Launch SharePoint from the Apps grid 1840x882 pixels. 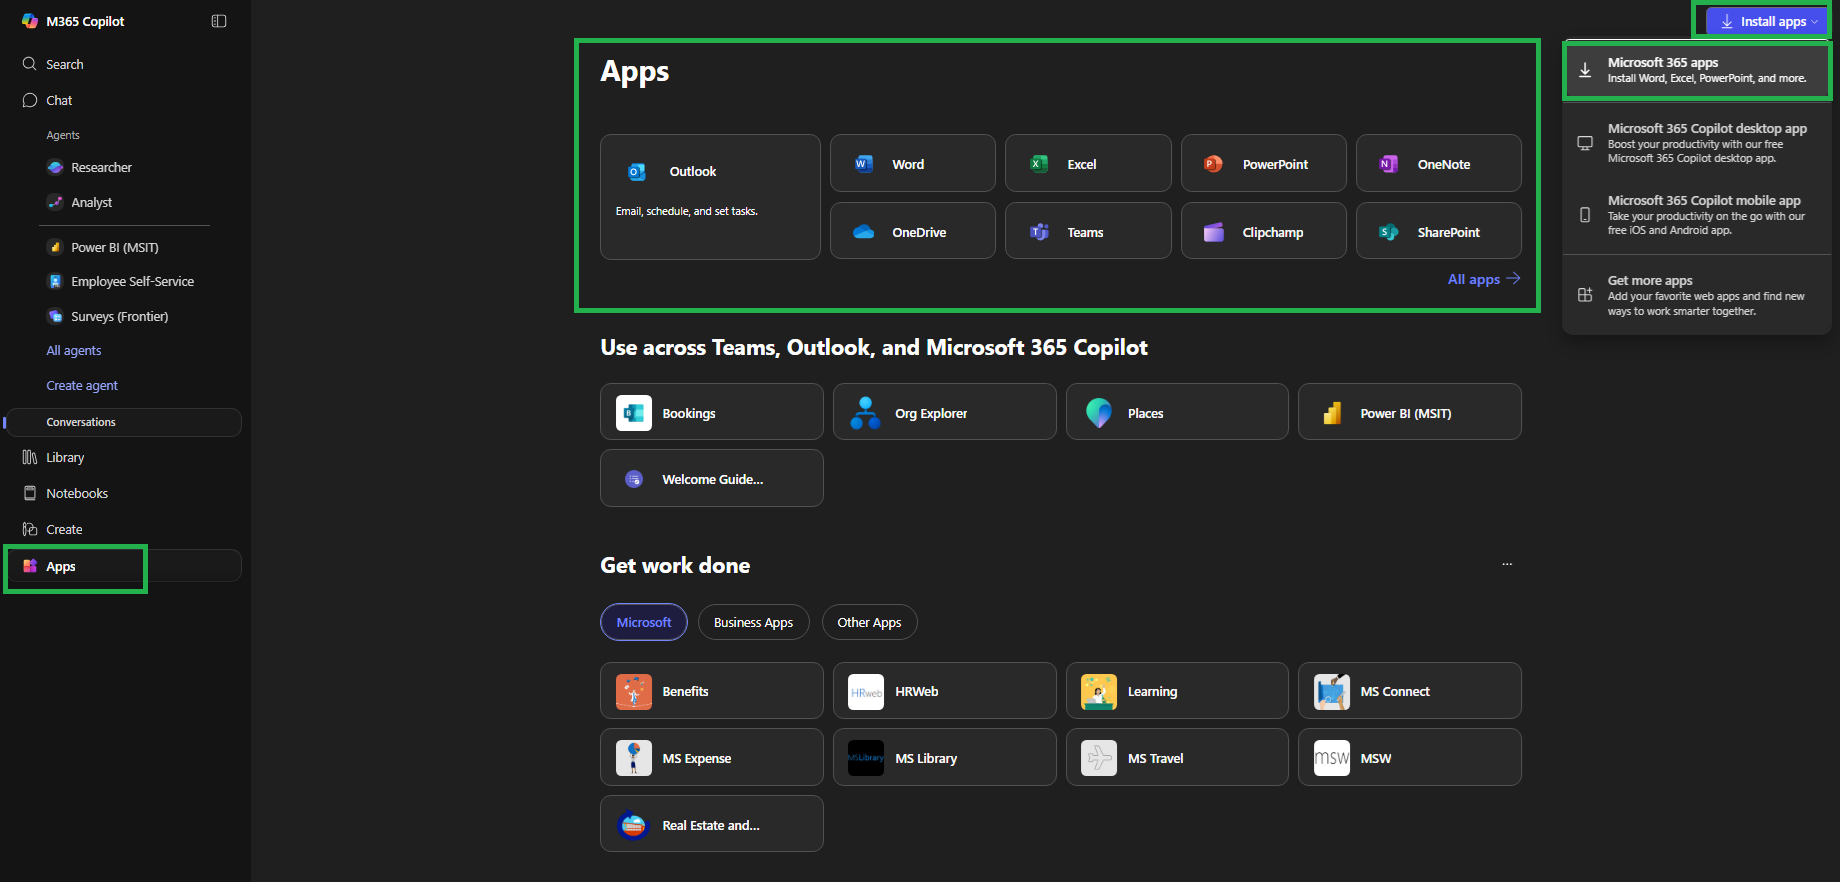pos(1439,231)
